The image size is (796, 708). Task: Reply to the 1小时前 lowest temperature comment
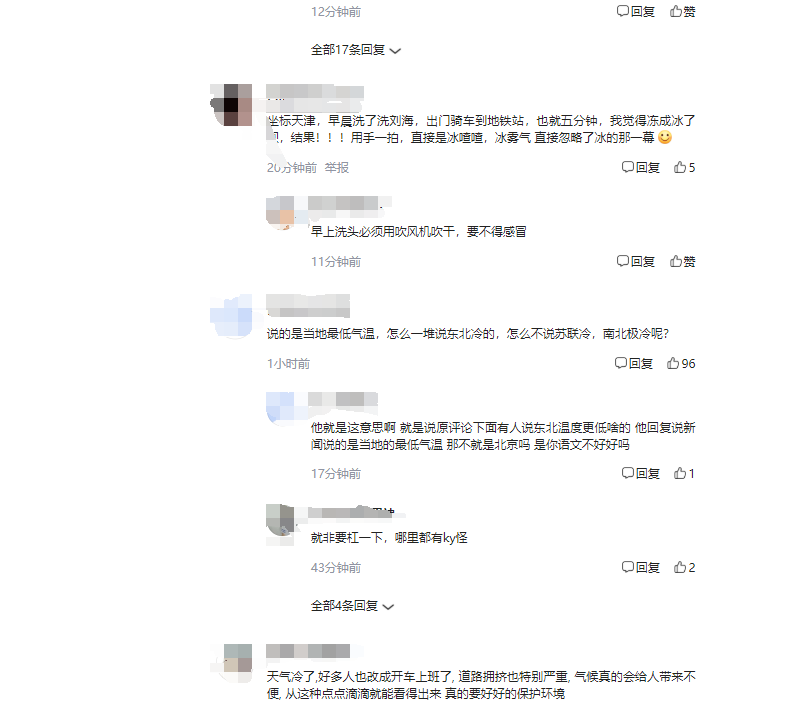coord(634,363)
